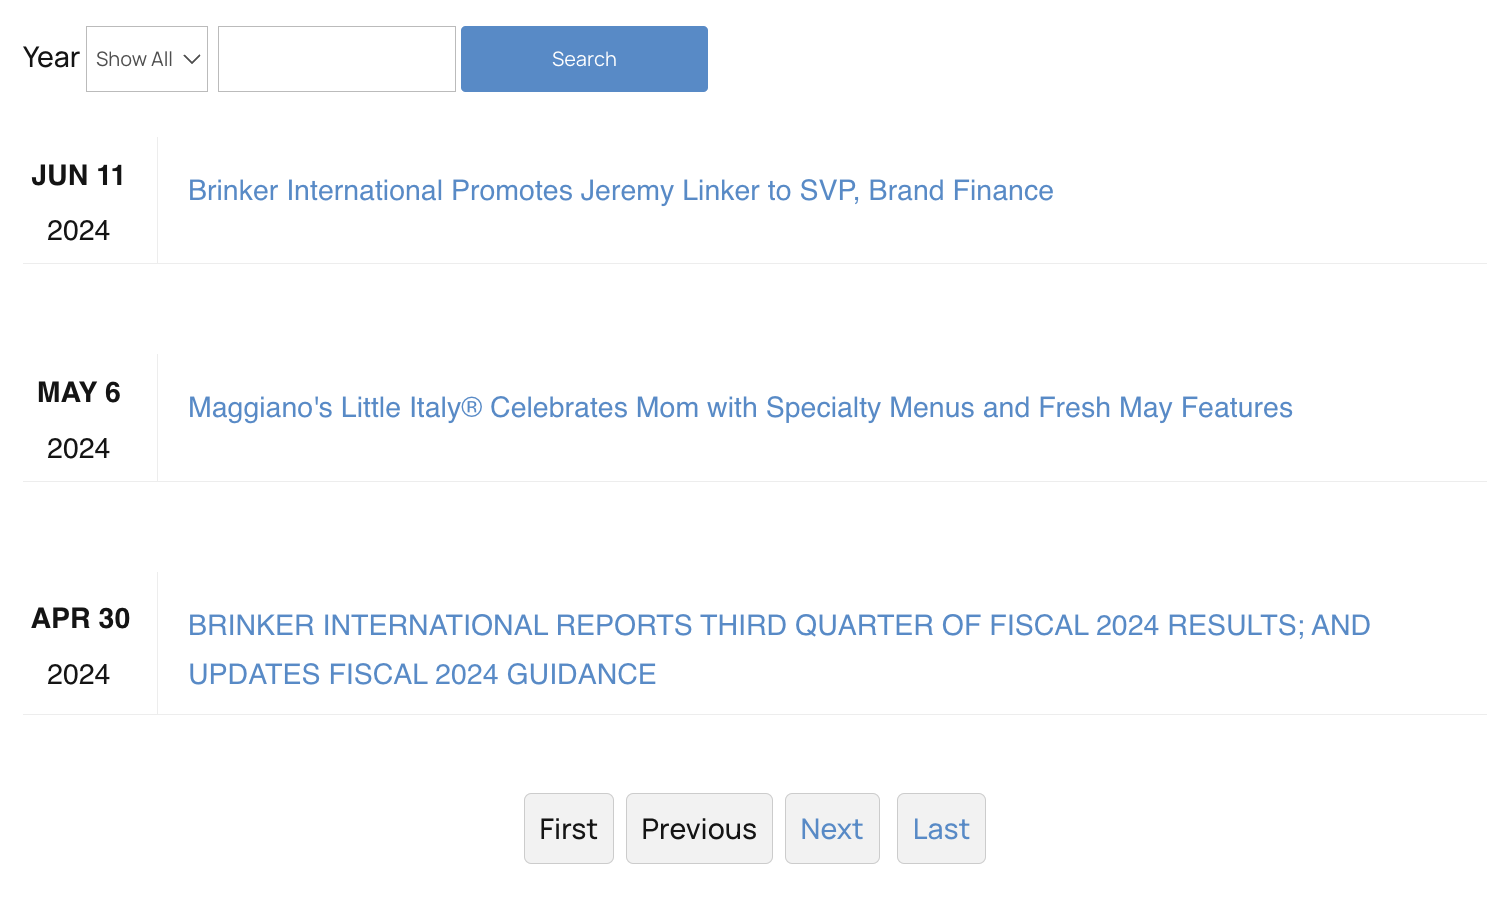The image size is (1512, 907).
Task: Jump to the Last page of results
Action: point(941,829)
